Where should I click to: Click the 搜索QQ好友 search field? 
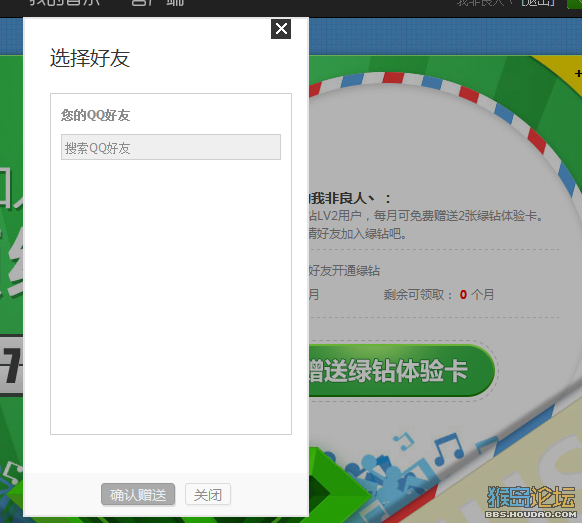171,147
